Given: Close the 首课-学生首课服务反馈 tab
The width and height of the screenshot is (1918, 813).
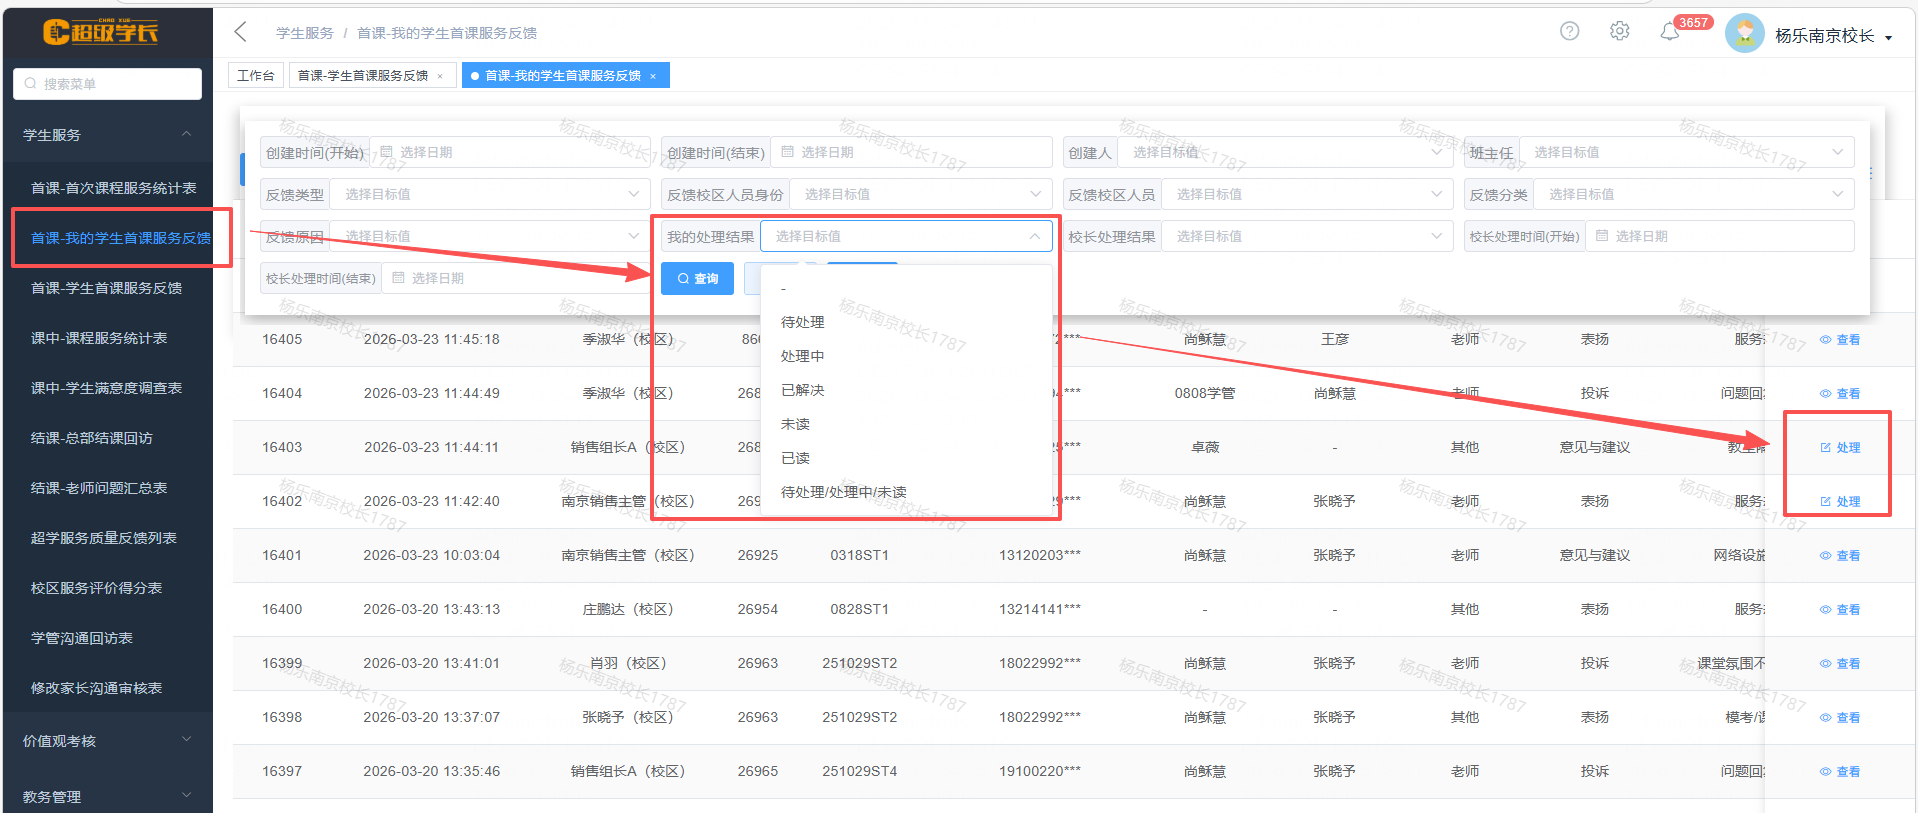Looking at the screenshot, I should tap(440, 76).
